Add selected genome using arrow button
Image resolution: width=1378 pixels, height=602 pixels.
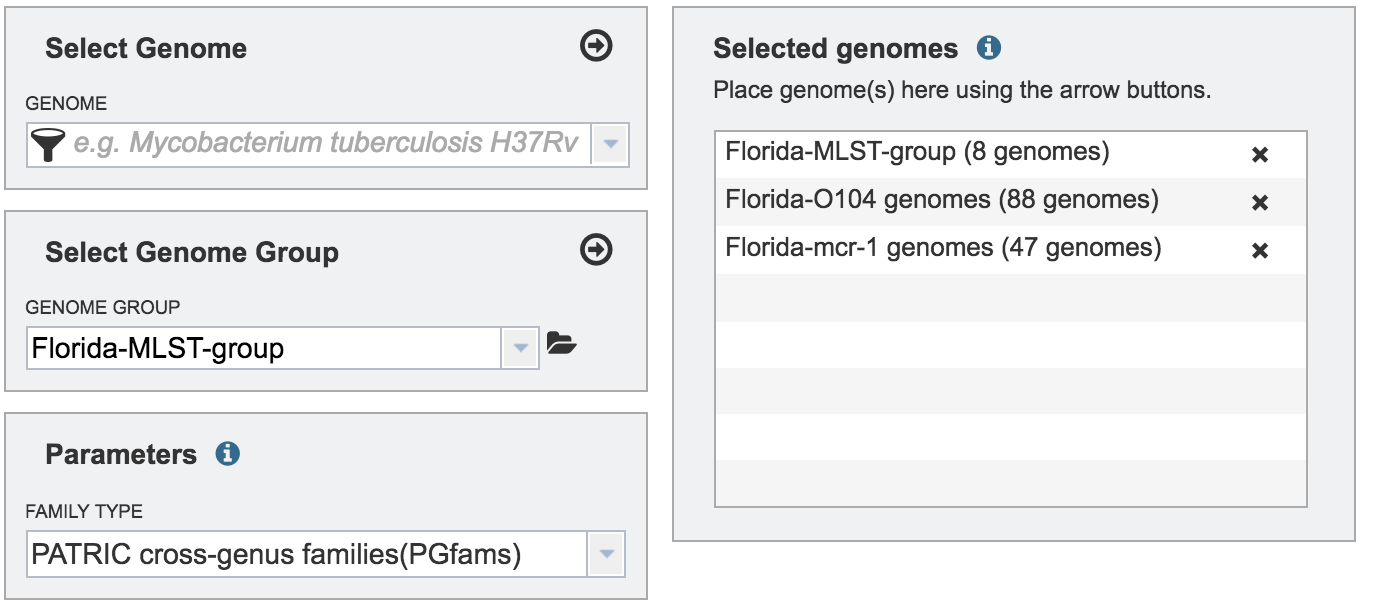click(597, 46)
